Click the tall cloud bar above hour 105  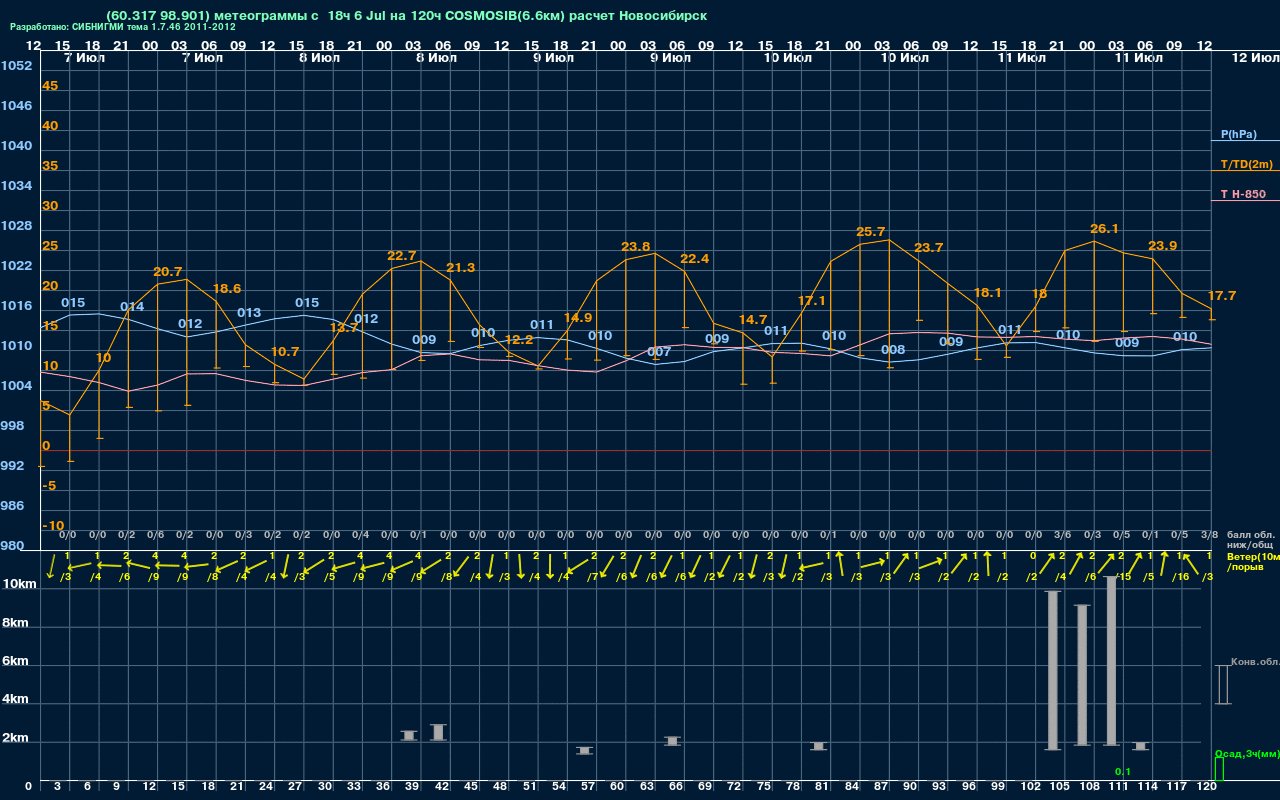[x=1053, y=670]
